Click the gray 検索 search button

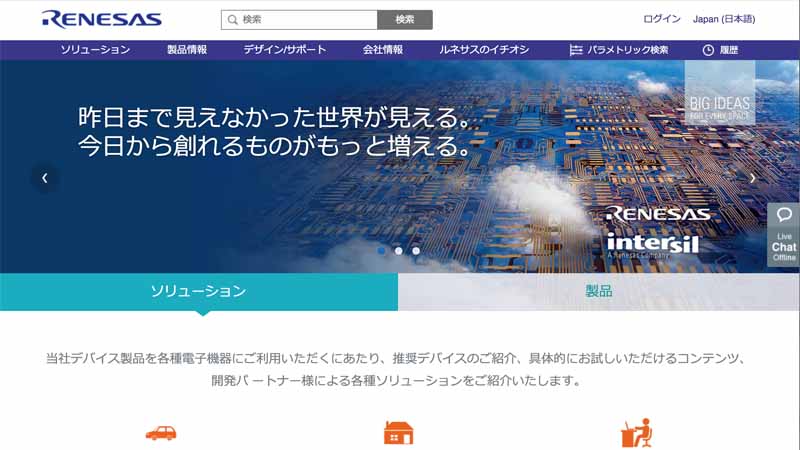point(405,20)
